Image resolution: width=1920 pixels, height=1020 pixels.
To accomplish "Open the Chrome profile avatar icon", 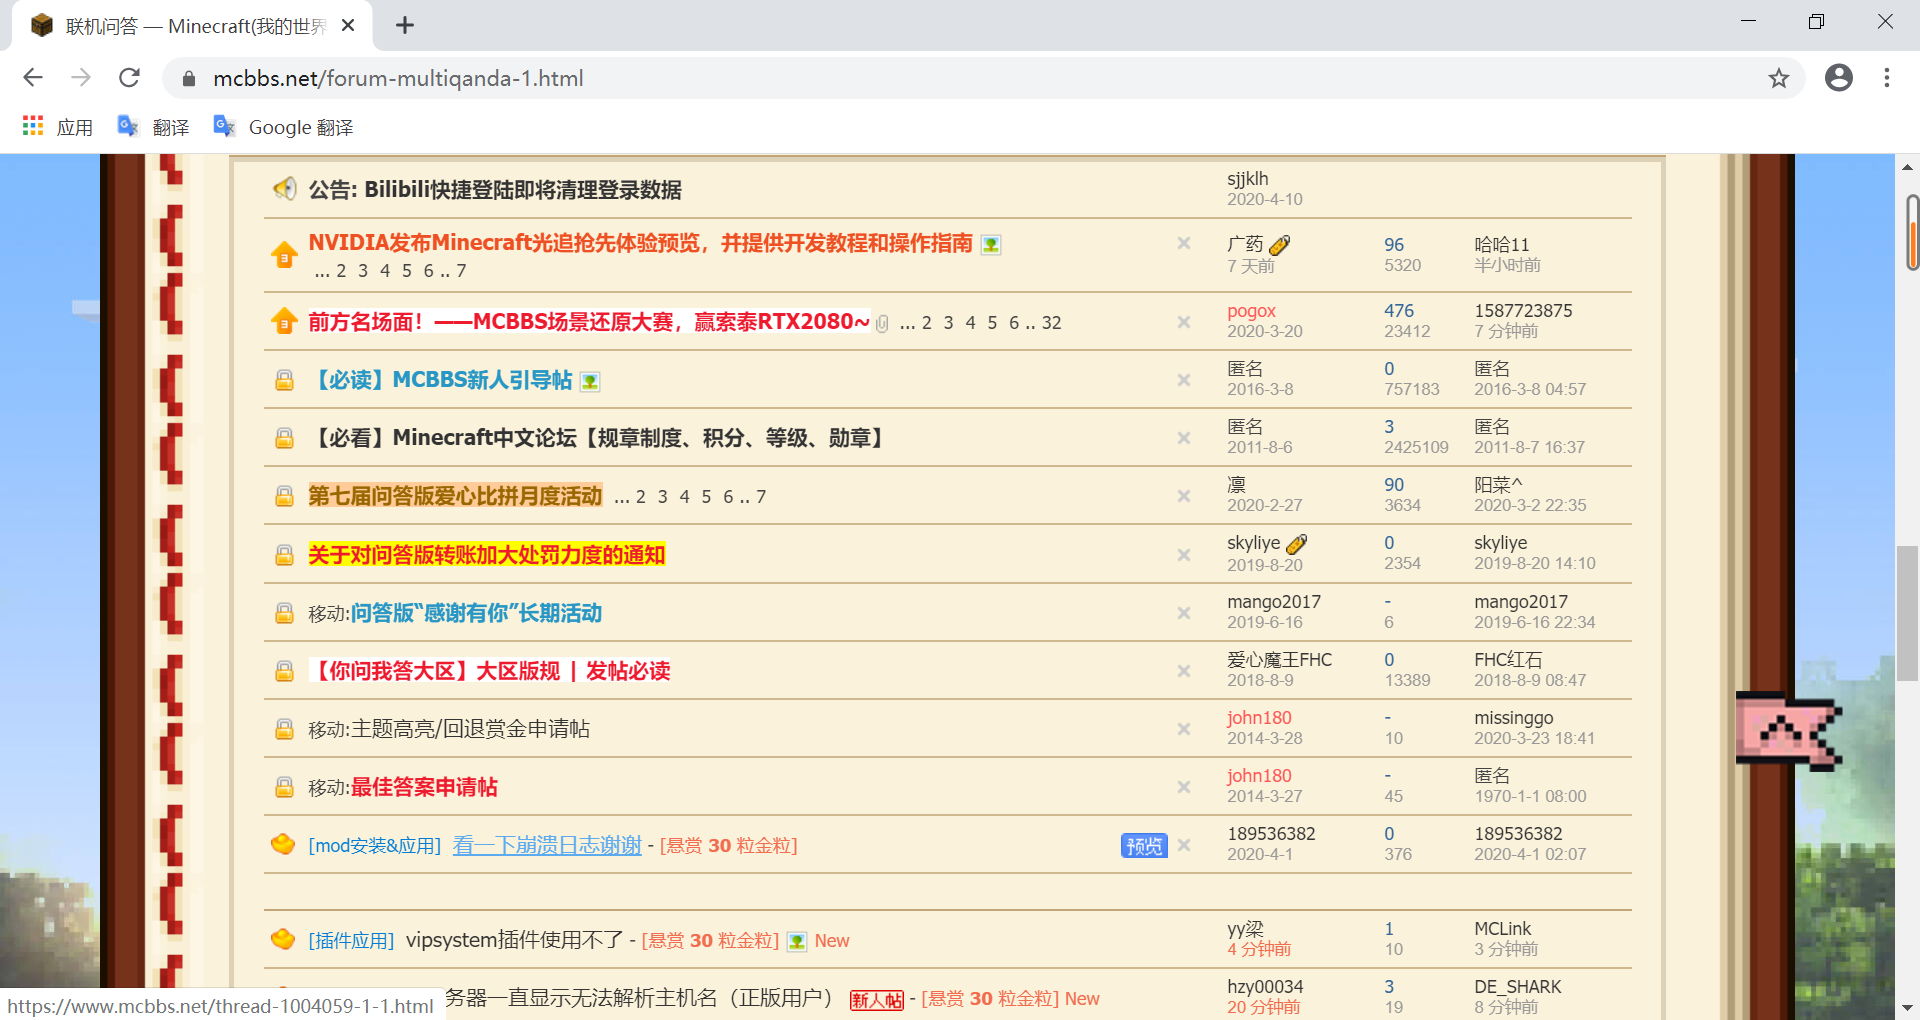I will (x=1838, y=78).
